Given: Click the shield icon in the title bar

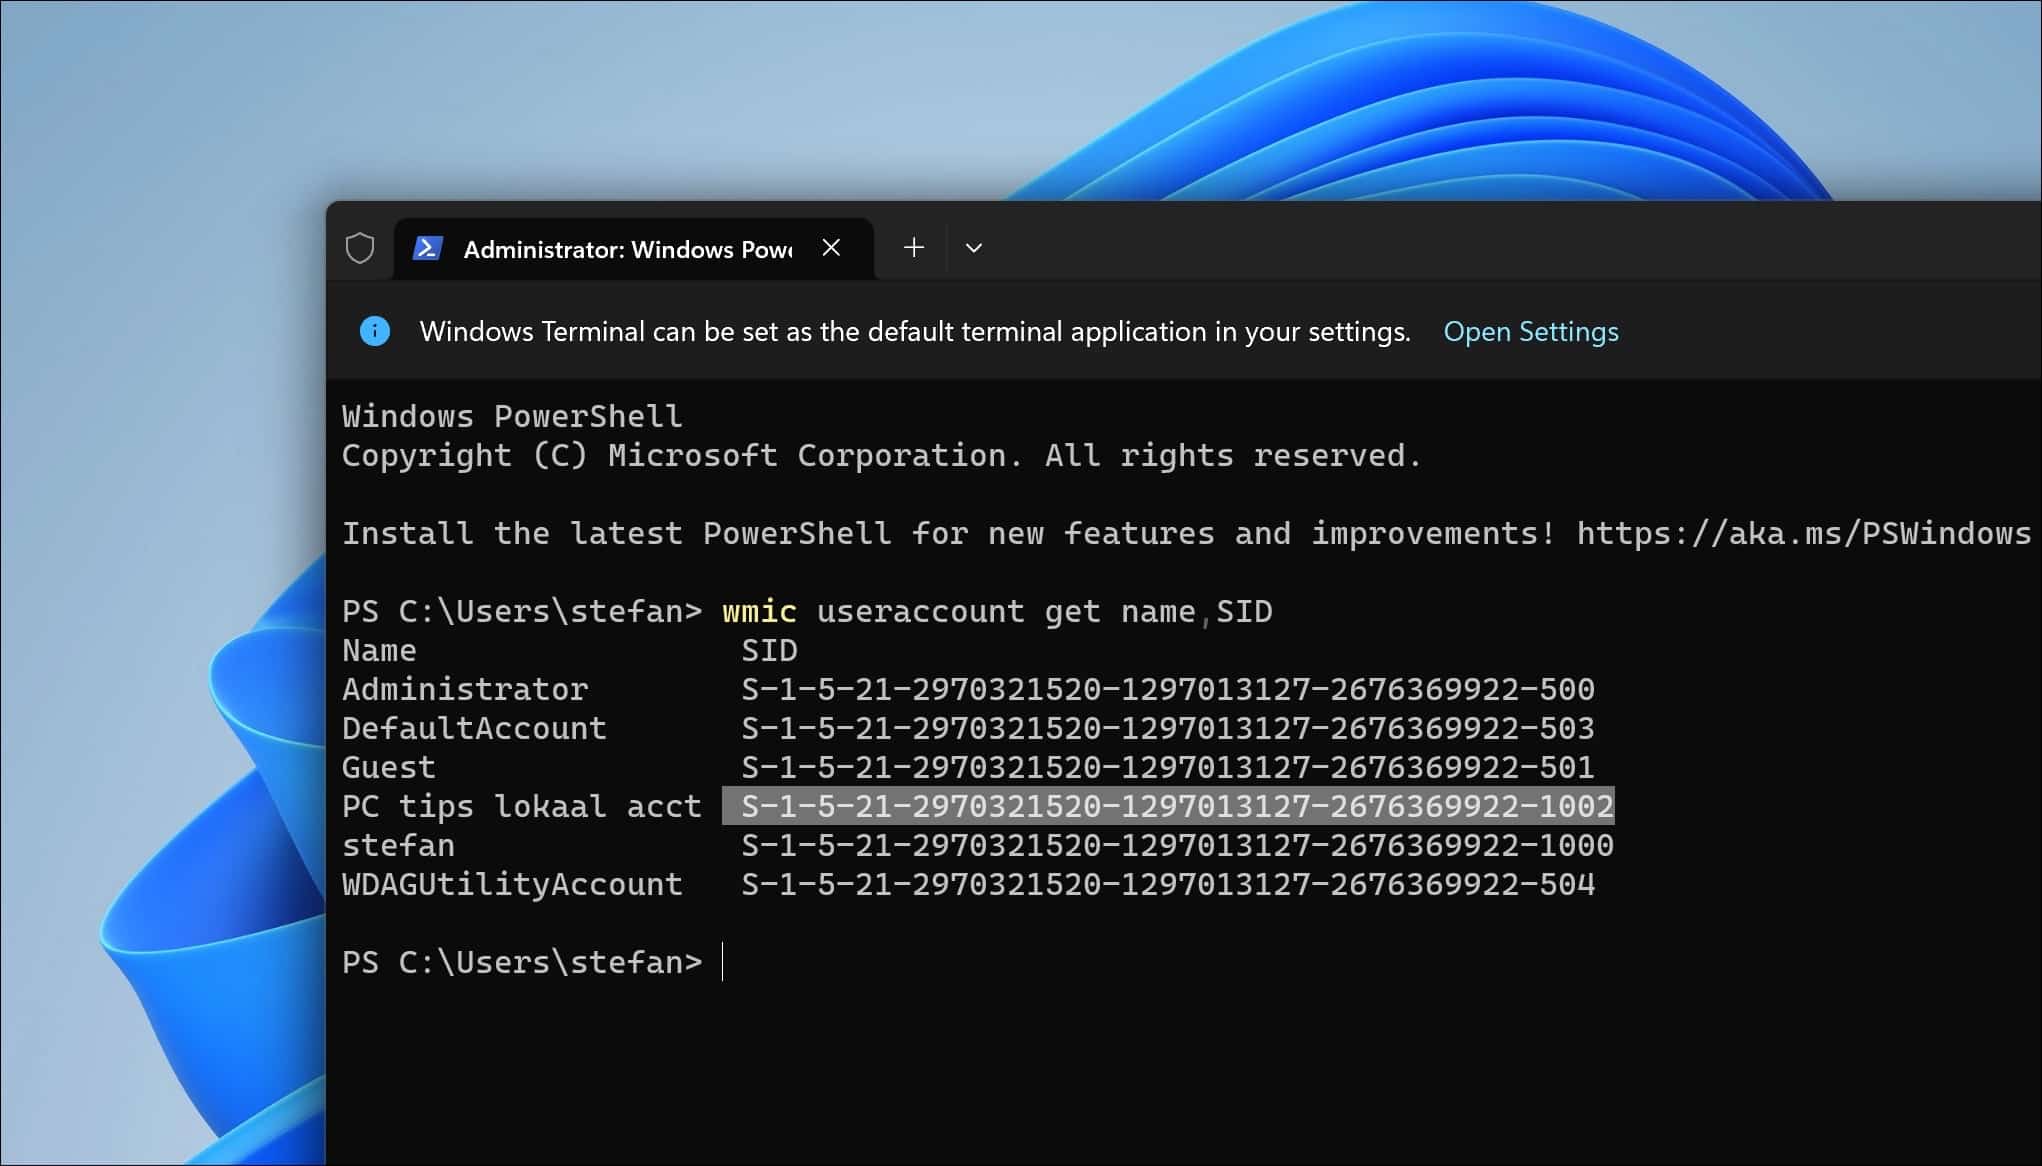Looking at the screenshot, I should coord(360,249).
